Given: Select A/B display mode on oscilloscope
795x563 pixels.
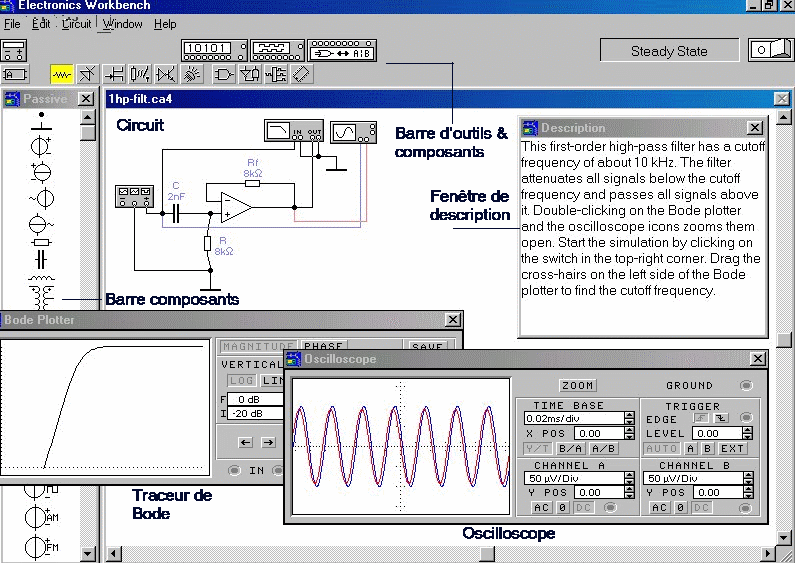Looking at the screenshot, I should 603,448.
